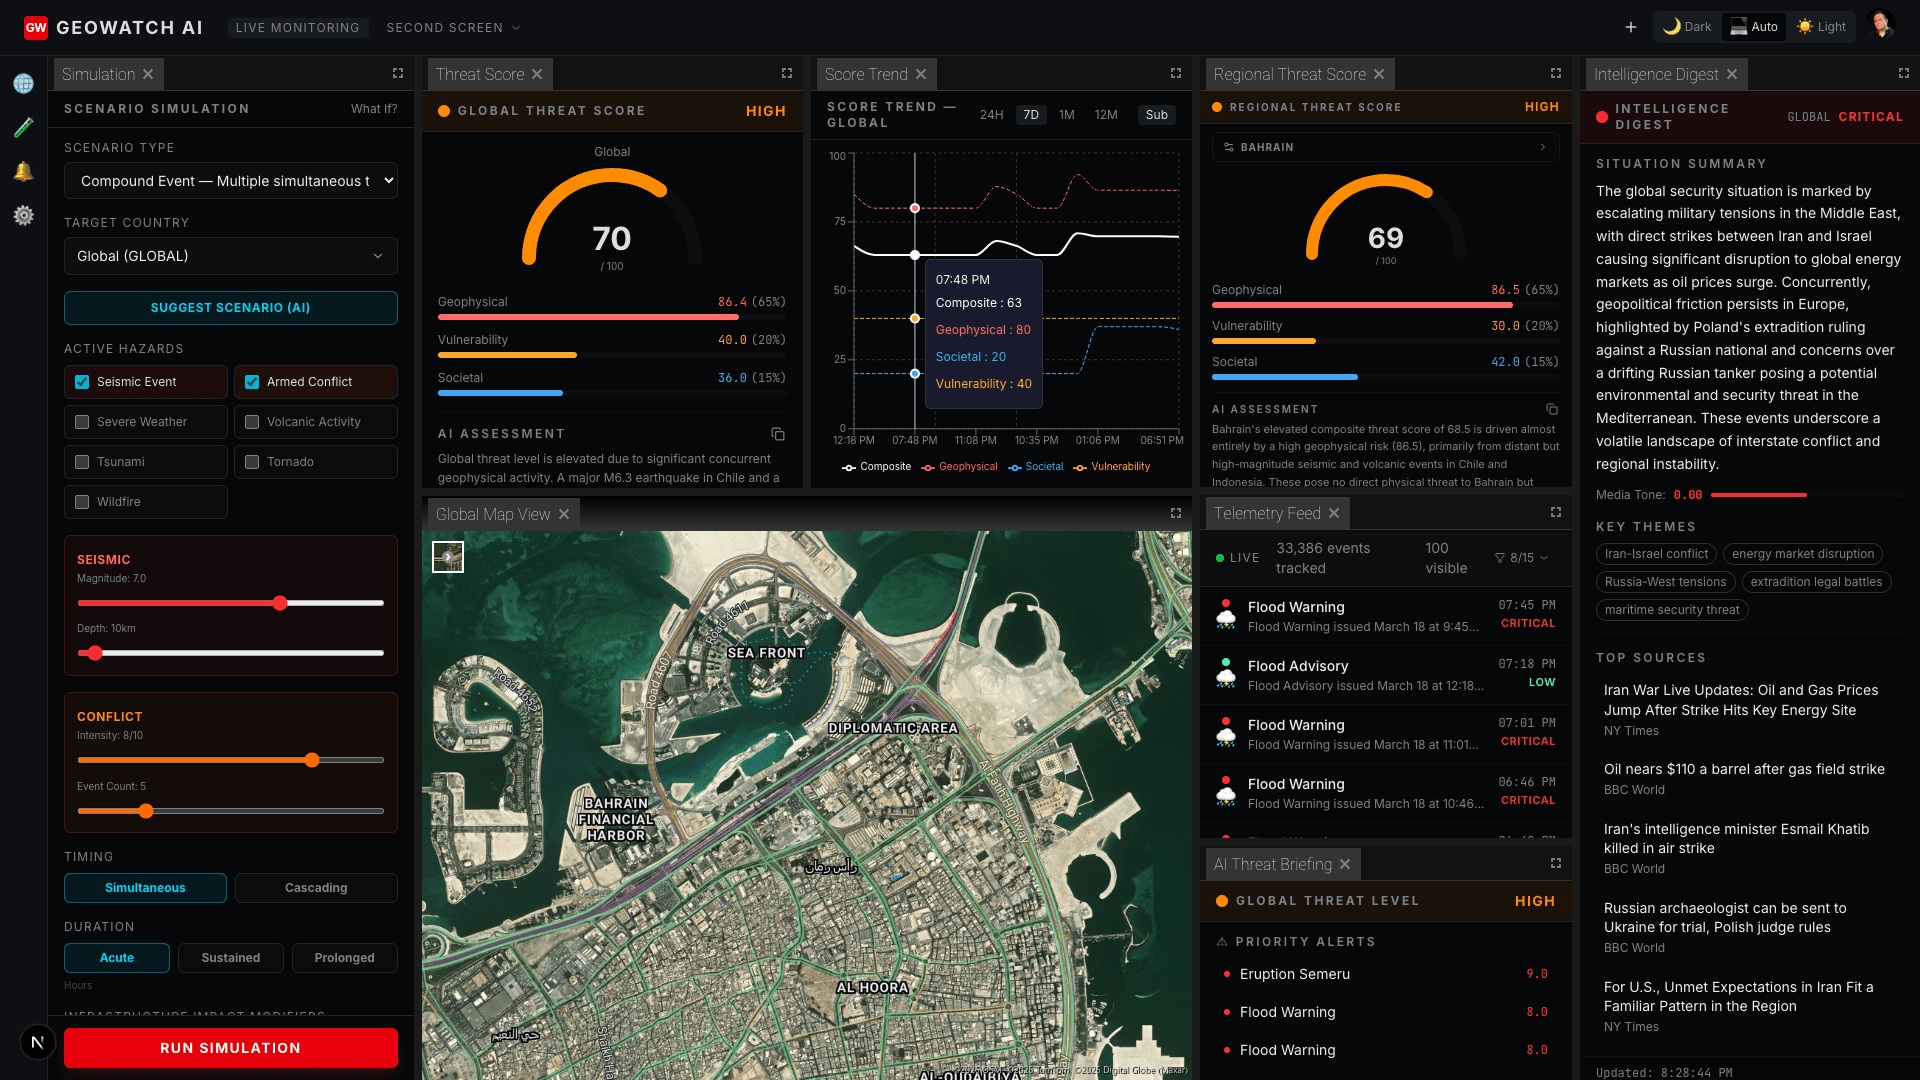Open the Scenario Type dropdown
The image size is (1920, 1080).
tap(231, 181)
